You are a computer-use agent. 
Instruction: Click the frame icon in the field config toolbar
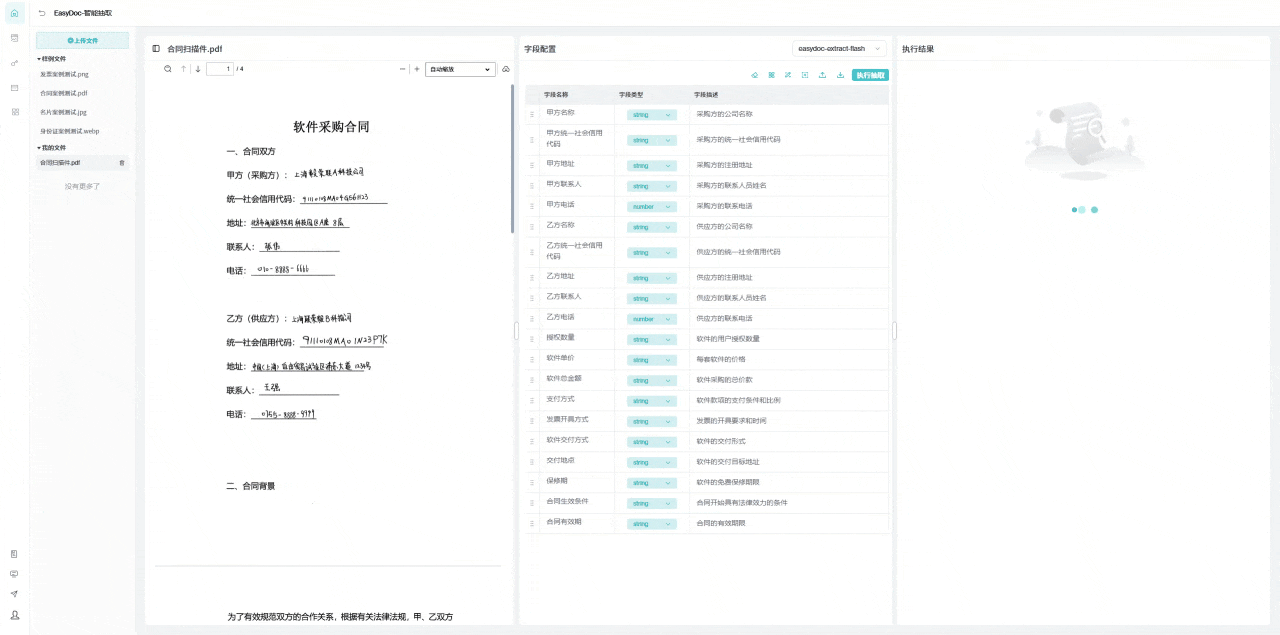pos(805,75)
